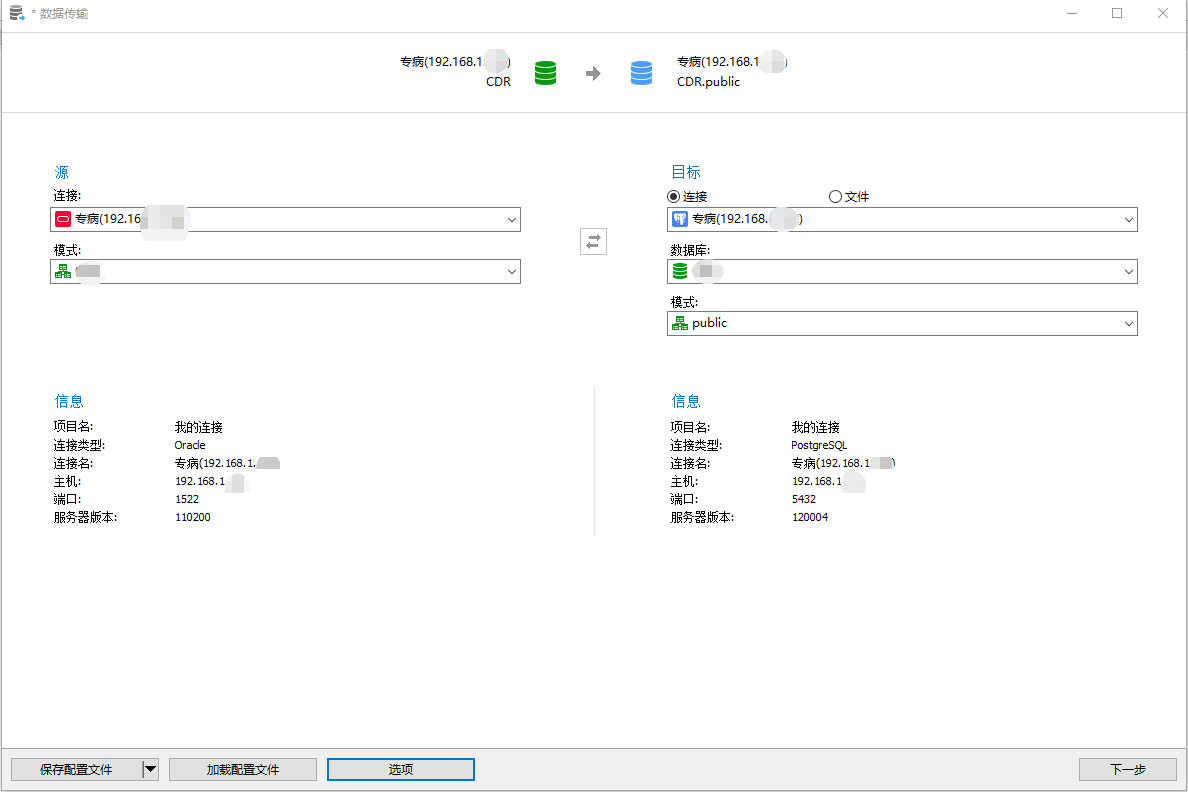The width and height of the screenshot is (1188, 792).
Task: Click the CDR.public label in header
Action: [x=708, y=82]
